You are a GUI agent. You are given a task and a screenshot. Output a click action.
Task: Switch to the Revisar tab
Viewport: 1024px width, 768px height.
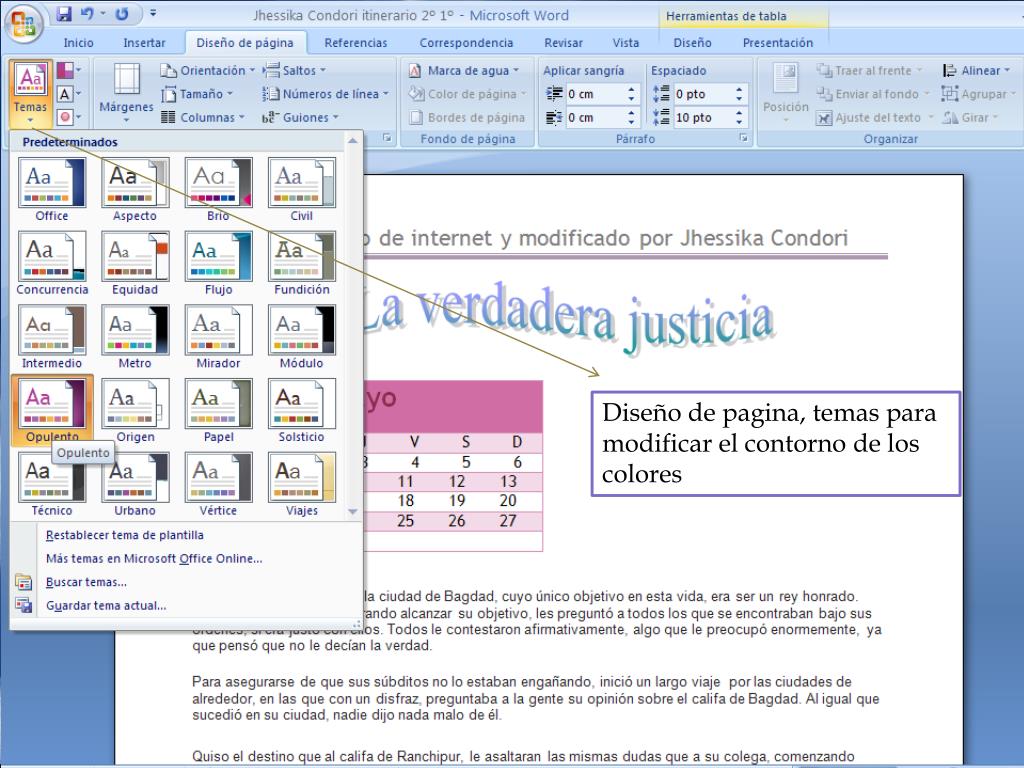pos(564,43)
